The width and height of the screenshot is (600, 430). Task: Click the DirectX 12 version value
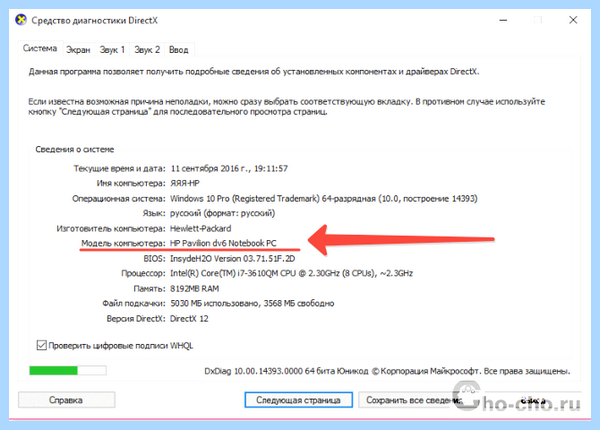(189, 319)
